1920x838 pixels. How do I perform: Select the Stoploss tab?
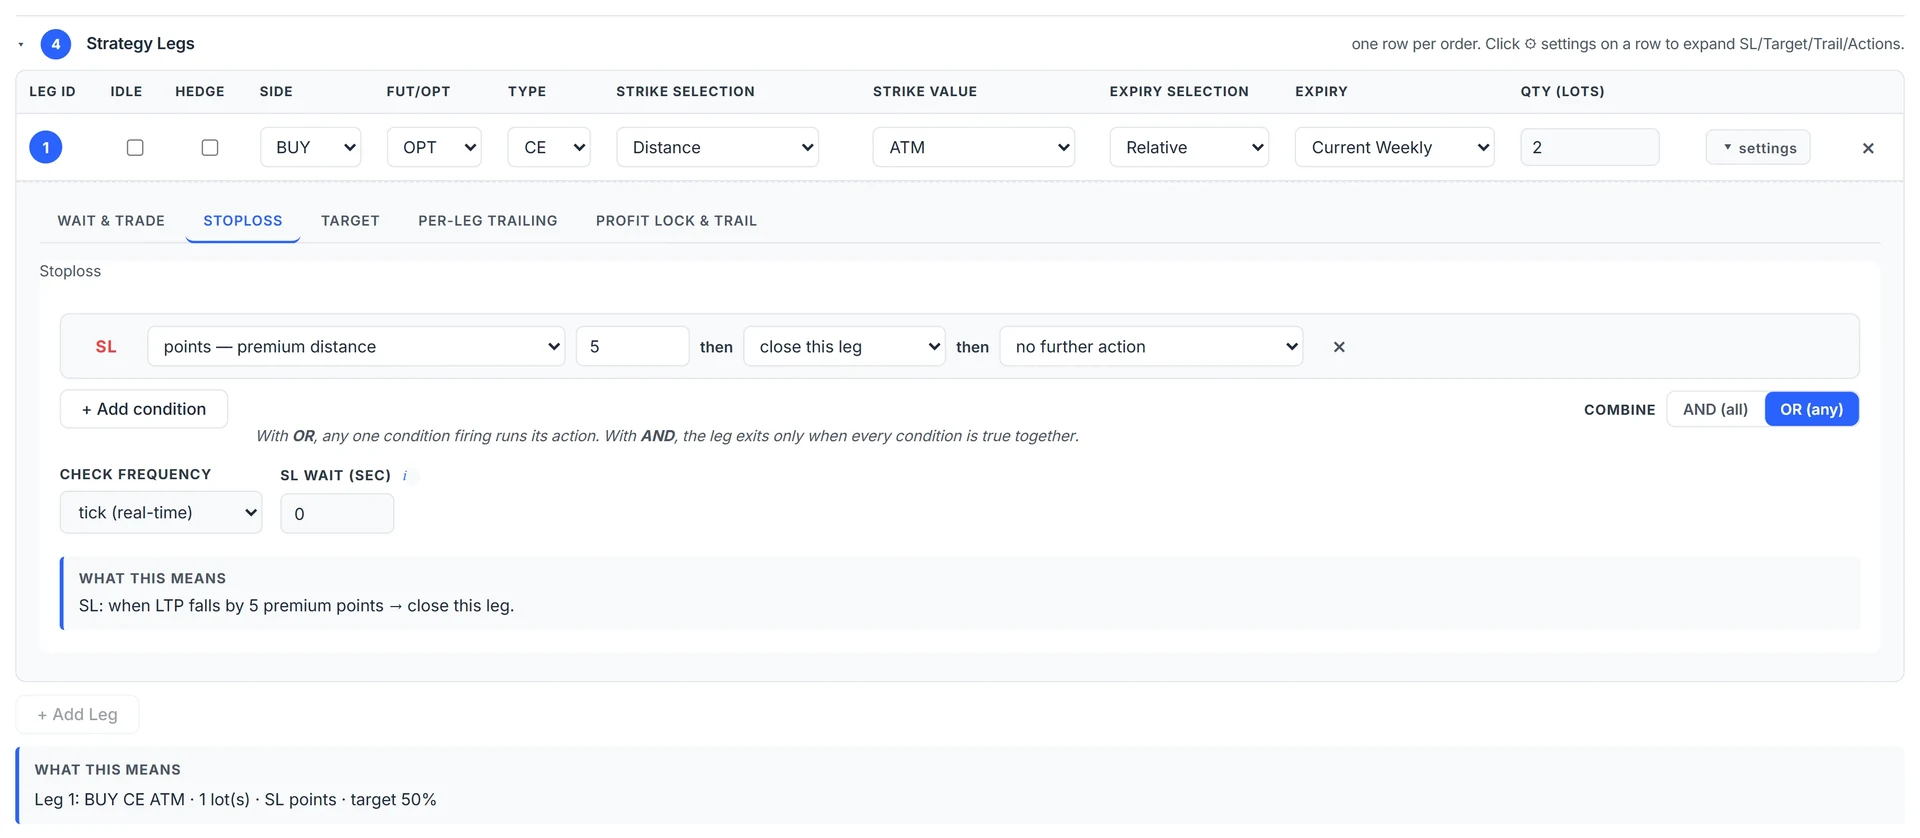click(x=243, y=221)
